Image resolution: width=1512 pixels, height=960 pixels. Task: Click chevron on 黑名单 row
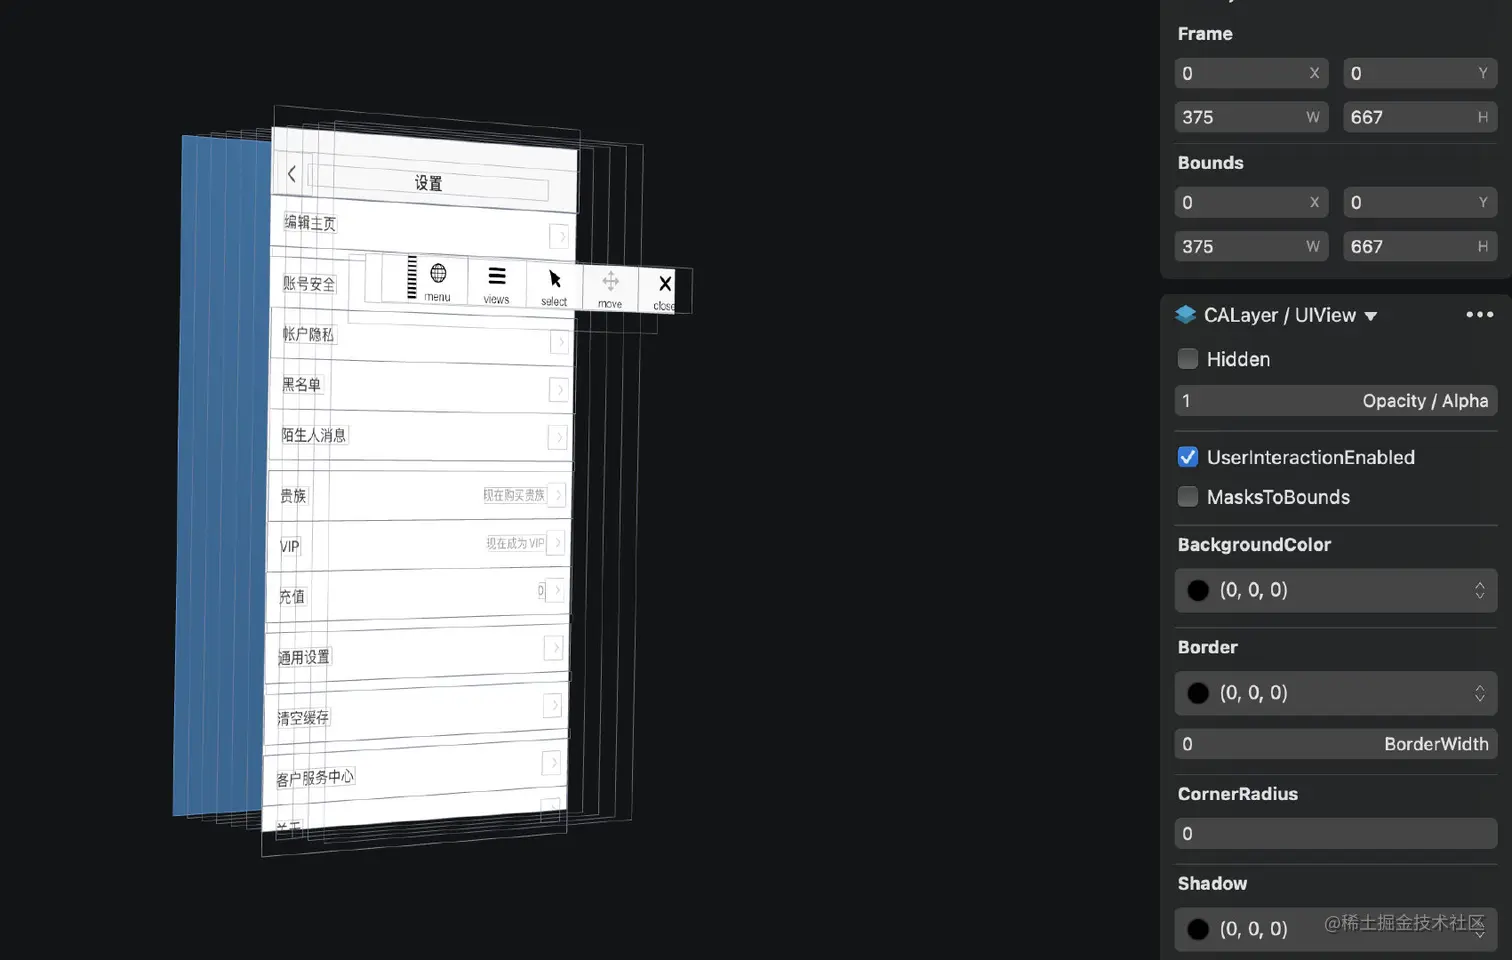(559, 389)
